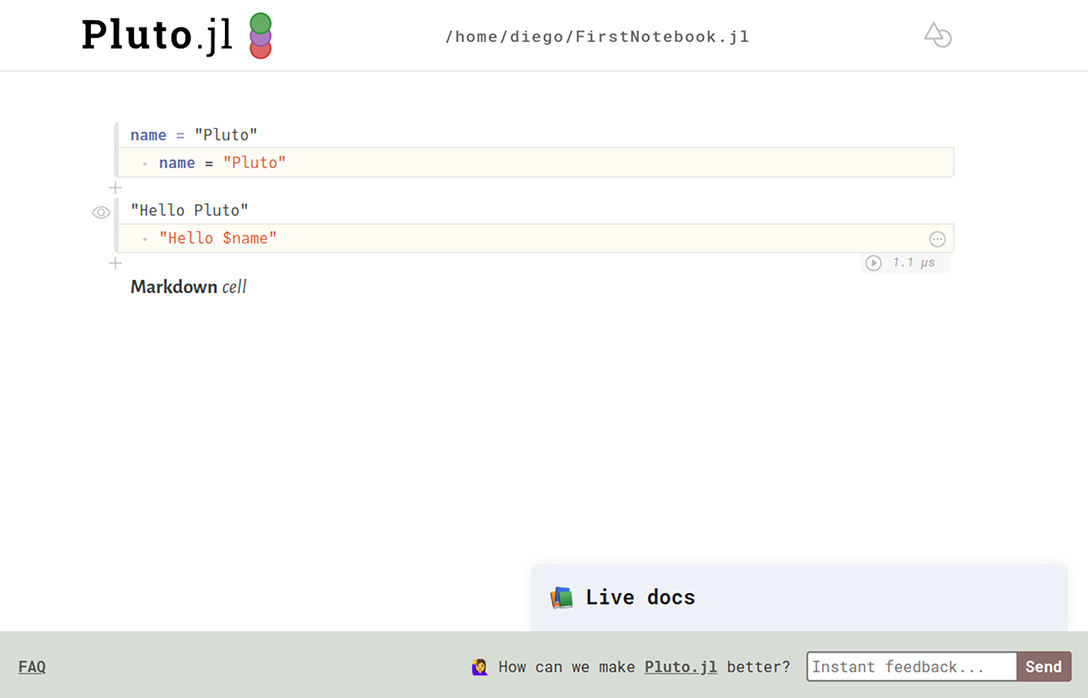
Task: Open the Pluto.jl link in footer
Action: (x=681, y=667)
